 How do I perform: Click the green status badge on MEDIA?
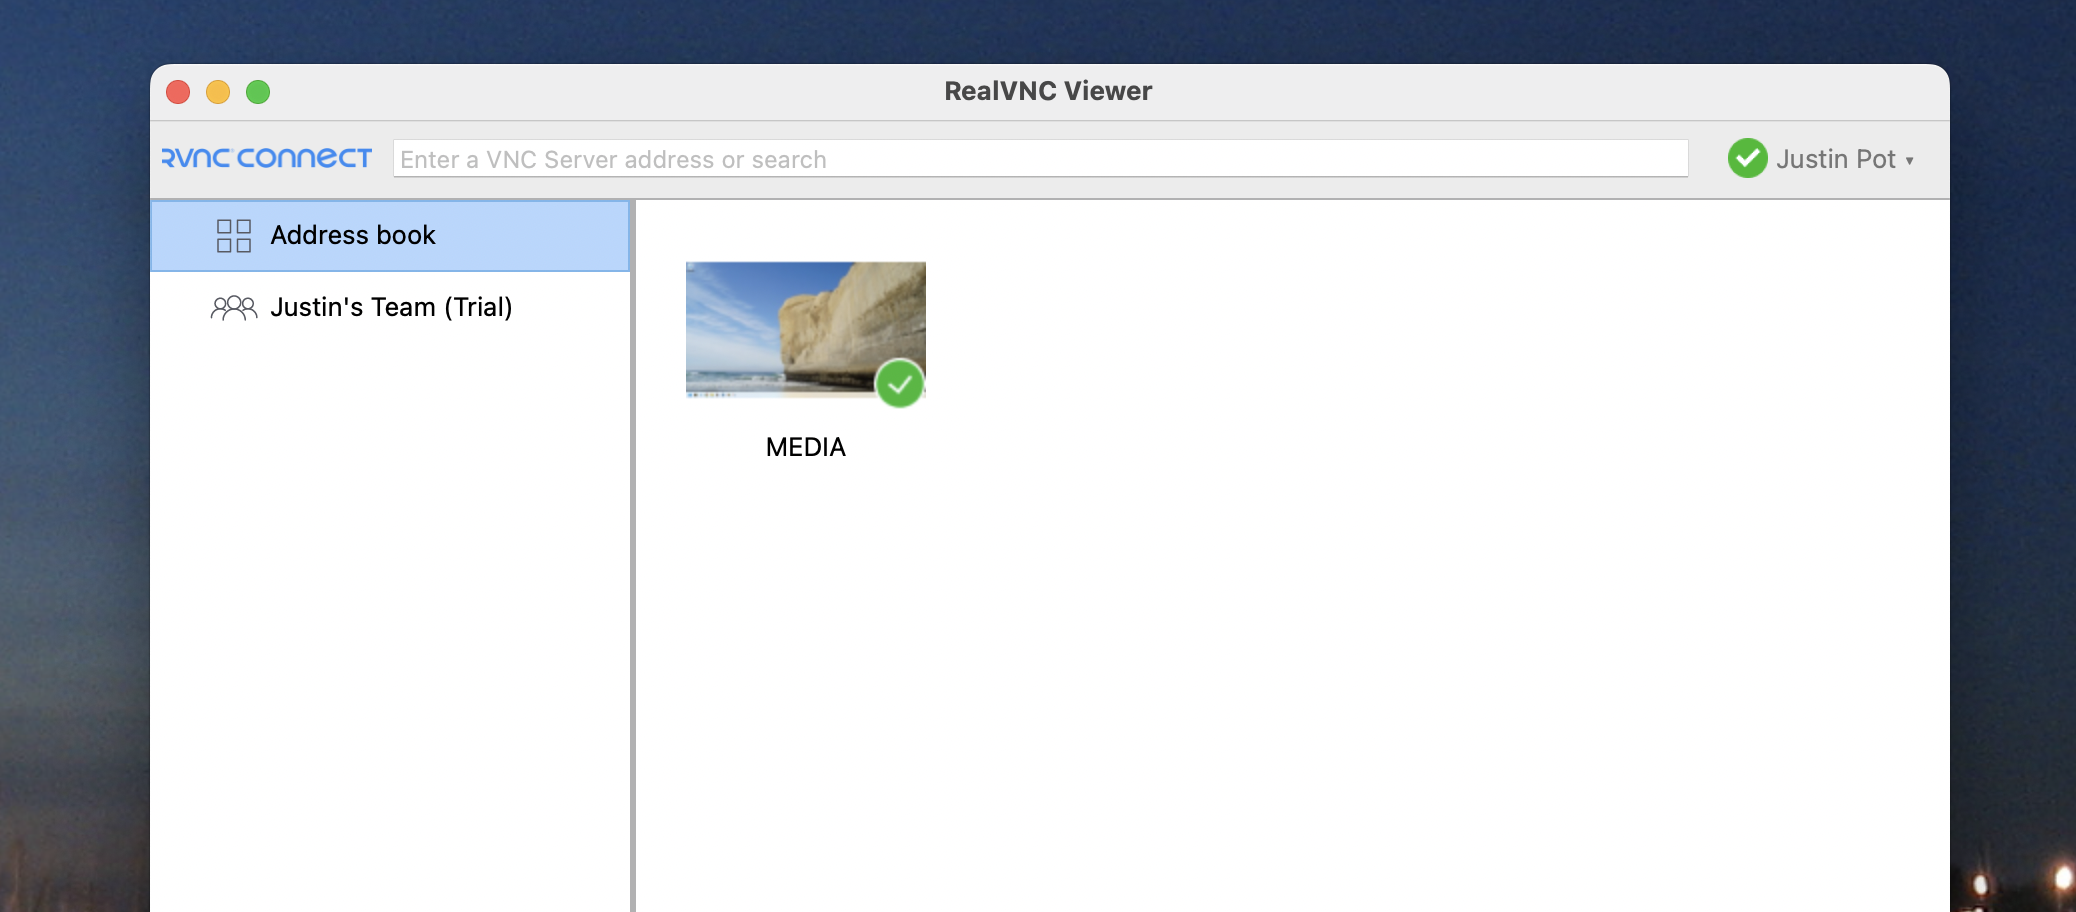point(899,384)
